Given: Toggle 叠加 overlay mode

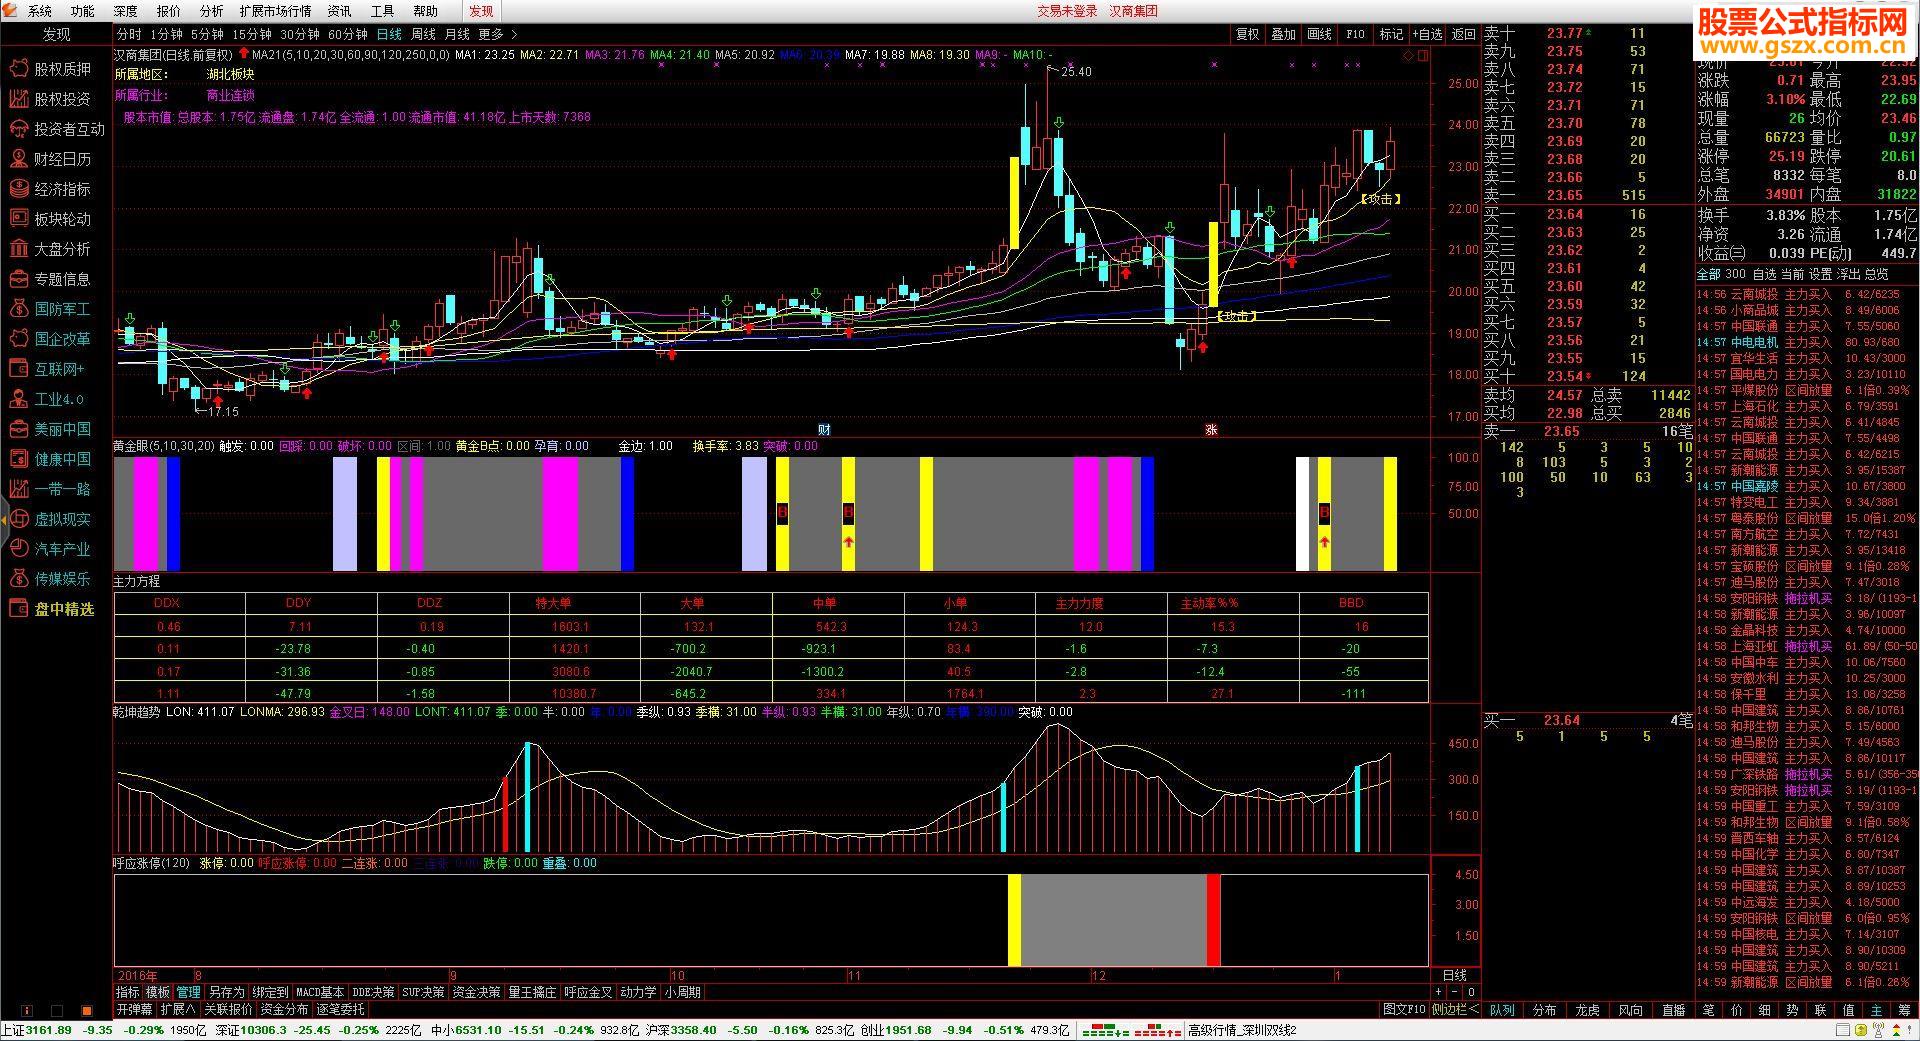Looking at the screenshot, I should pos(1284,34).
